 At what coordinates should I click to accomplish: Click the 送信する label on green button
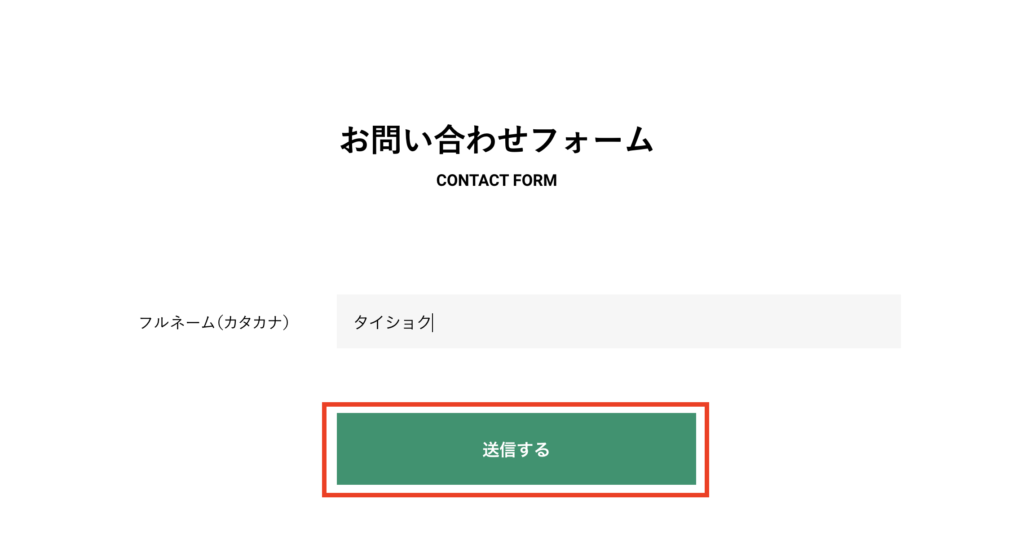[x=516, y=450]
